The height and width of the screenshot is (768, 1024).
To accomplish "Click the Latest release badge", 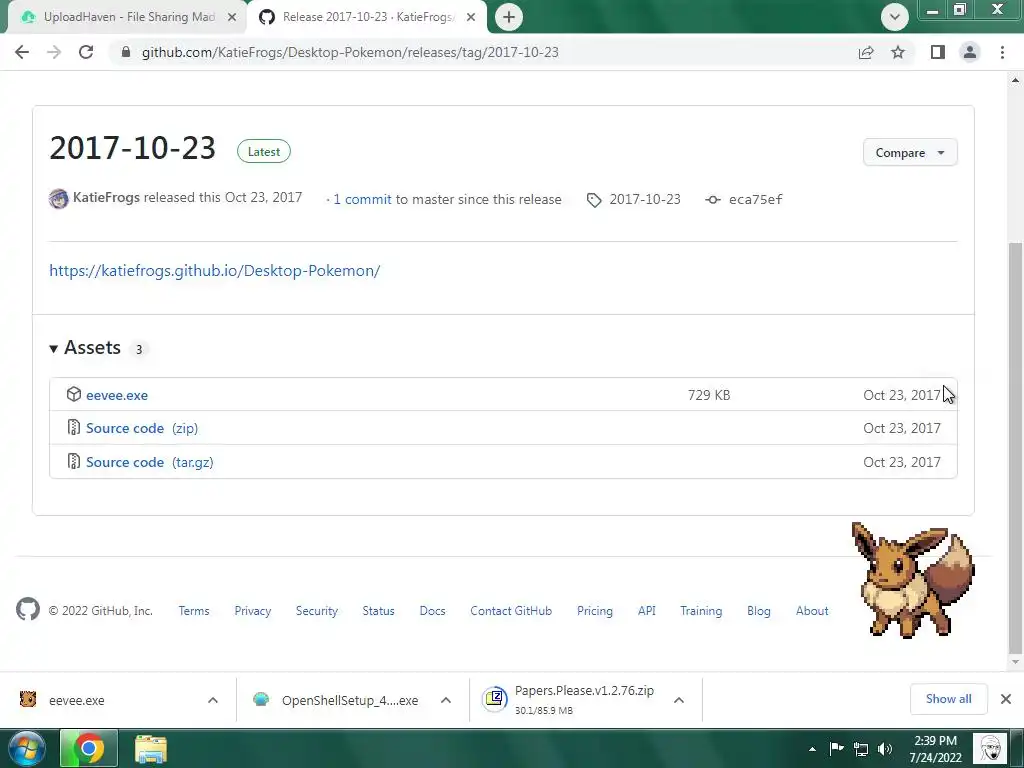I will click(264, 152).
